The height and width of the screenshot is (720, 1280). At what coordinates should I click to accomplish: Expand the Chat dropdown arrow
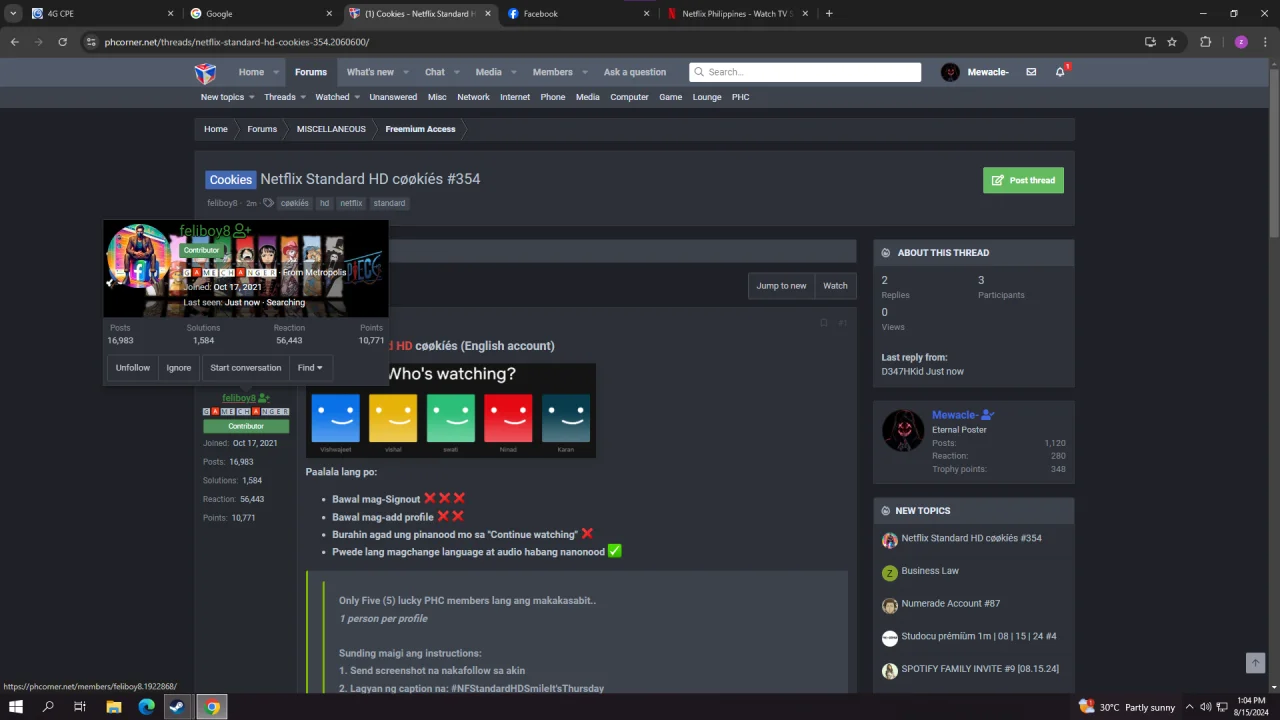[x=457, y=72]
